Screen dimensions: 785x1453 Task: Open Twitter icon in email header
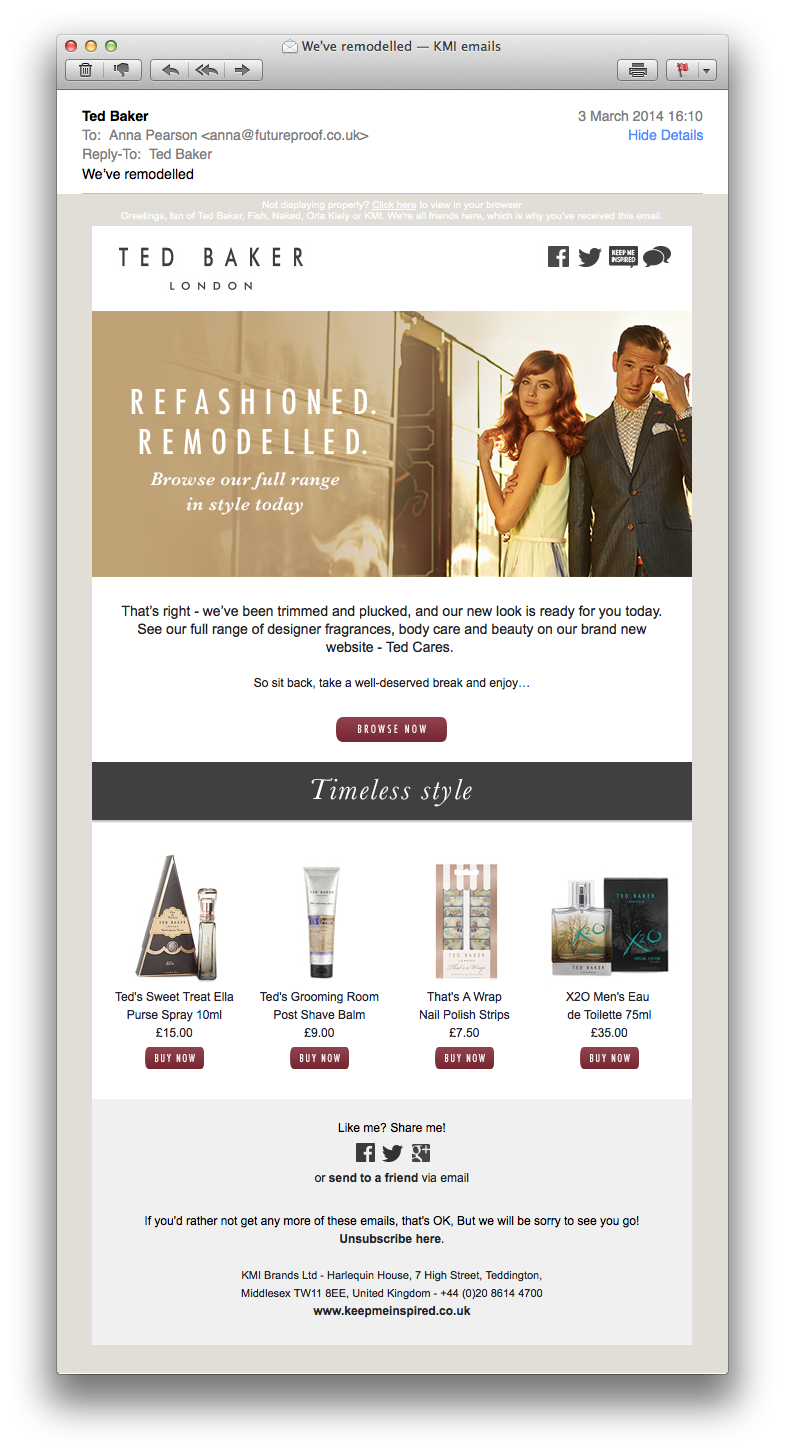point(590,257)
